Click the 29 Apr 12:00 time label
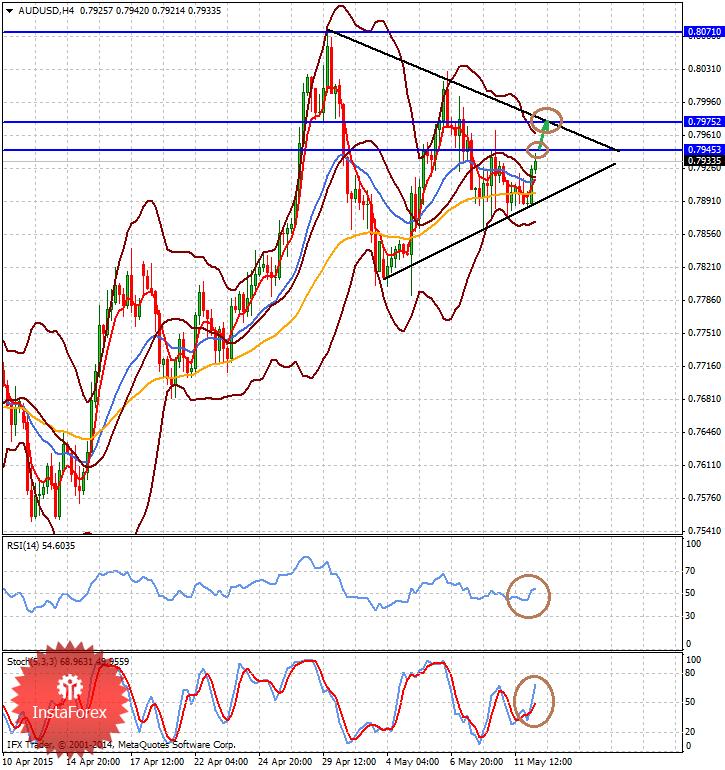The width and height of the screenshot is (725, 770). coord(349,762)
